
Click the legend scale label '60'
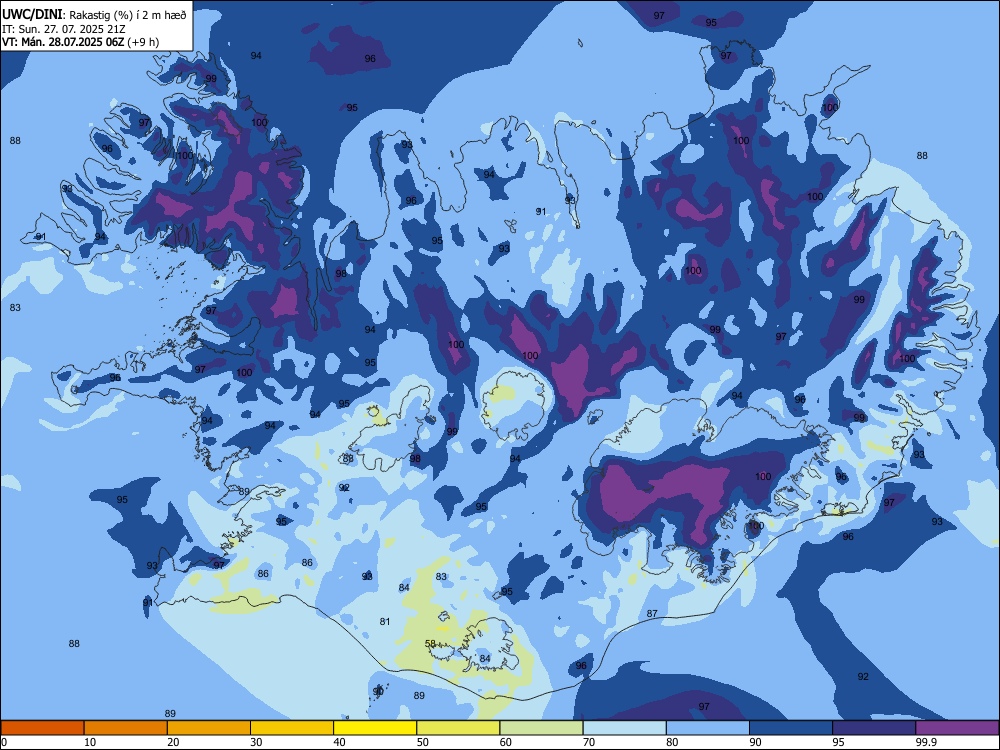point(506,742)
